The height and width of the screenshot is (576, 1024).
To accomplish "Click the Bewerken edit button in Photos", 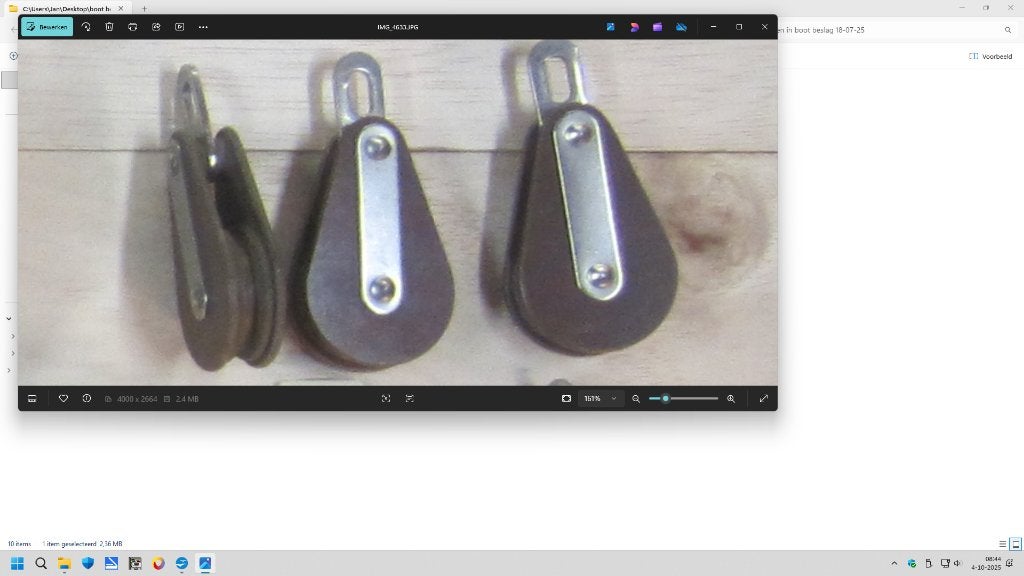I will click(47, 27).
